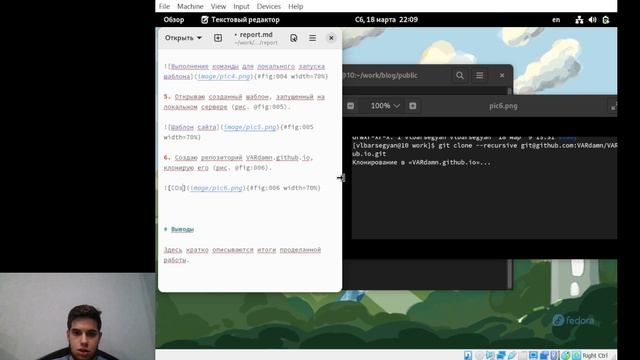The height and width of the screenshot is (360, 640).
Task: Click the display settings icon in status bar
Action: (533, 355)
